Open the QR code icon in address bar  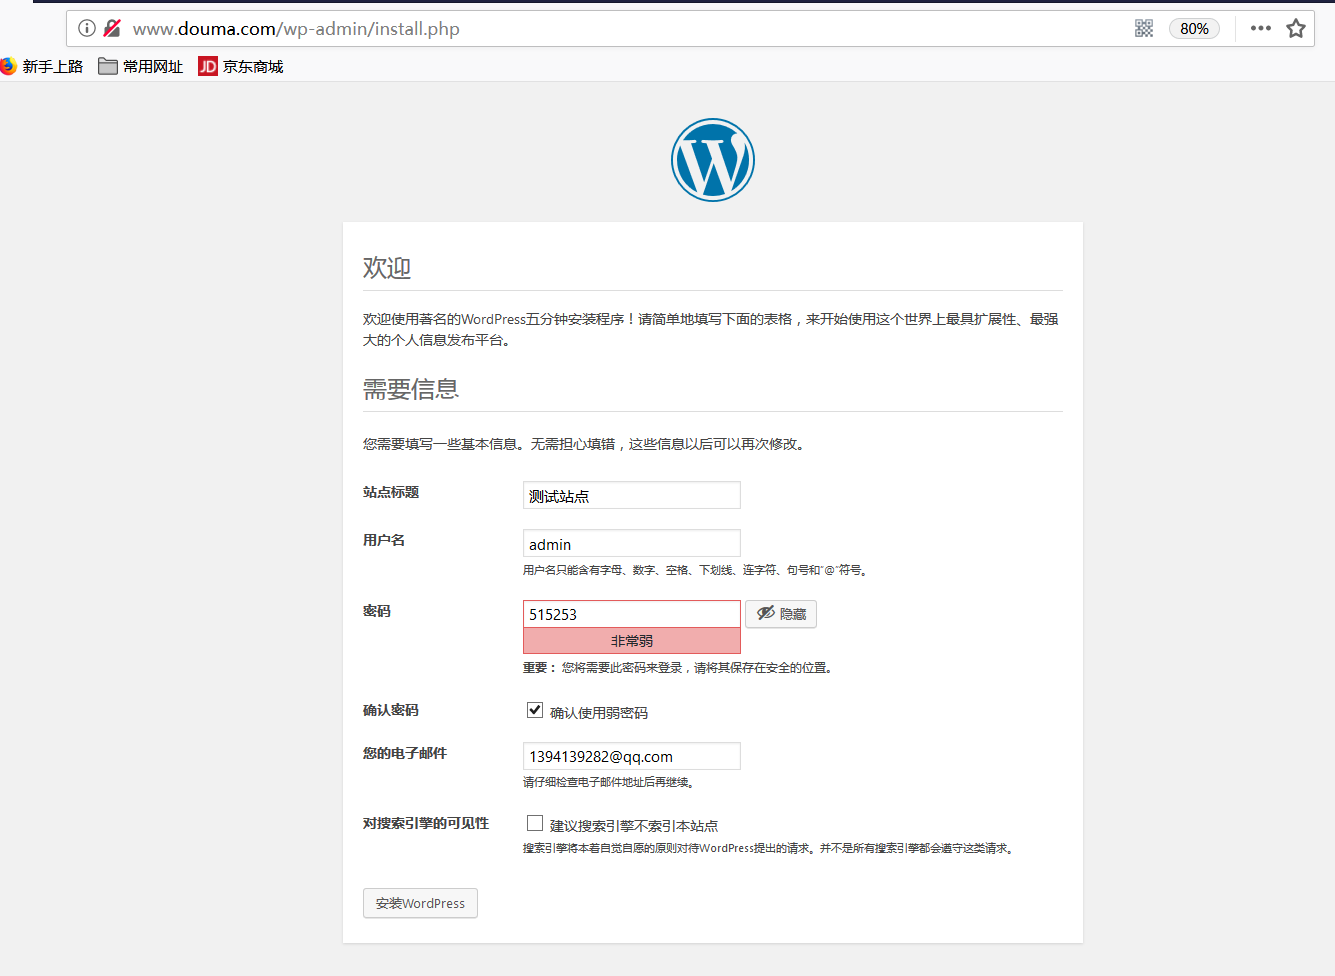point(1144,28)
